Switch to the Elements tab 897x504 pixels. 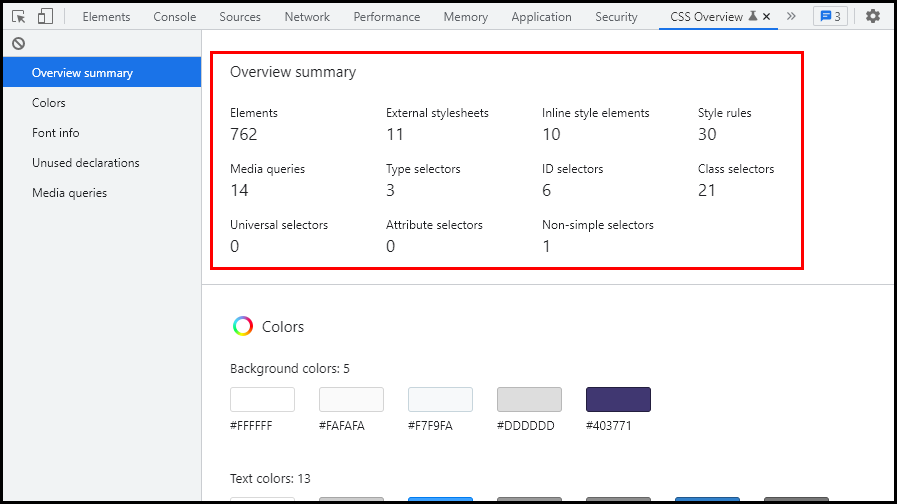pos(106,17)
